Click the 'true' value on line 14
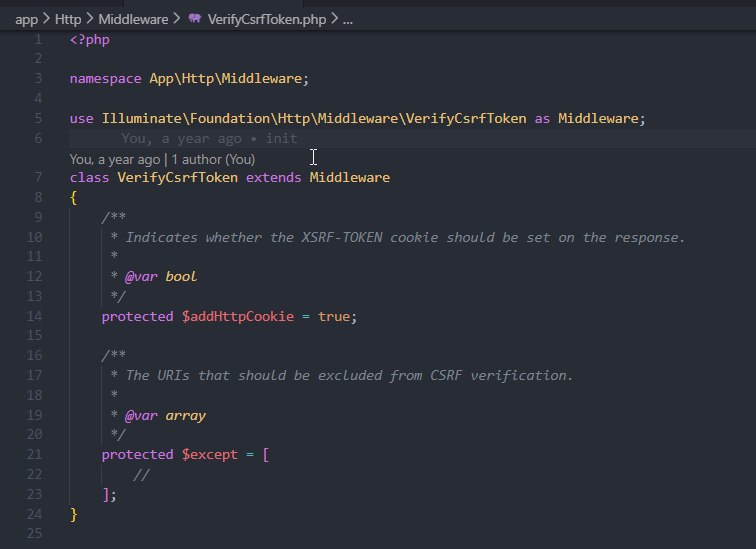 coord(334,317)
